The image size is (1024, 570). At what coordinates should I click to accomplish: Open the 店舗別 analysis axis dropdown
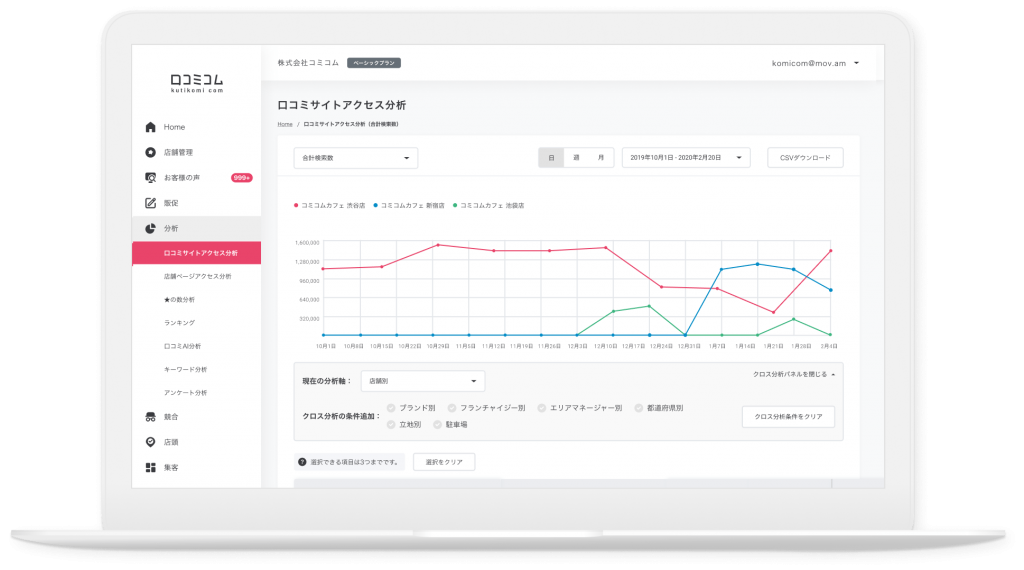(423, 381)
